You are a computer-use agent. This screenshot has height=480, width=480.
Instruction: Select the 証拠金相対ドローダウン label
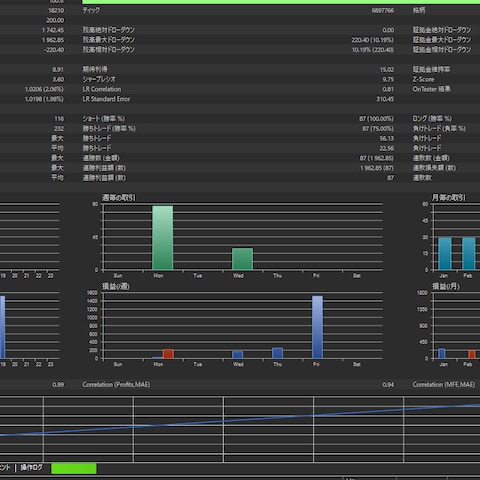(x=442, y=50)
